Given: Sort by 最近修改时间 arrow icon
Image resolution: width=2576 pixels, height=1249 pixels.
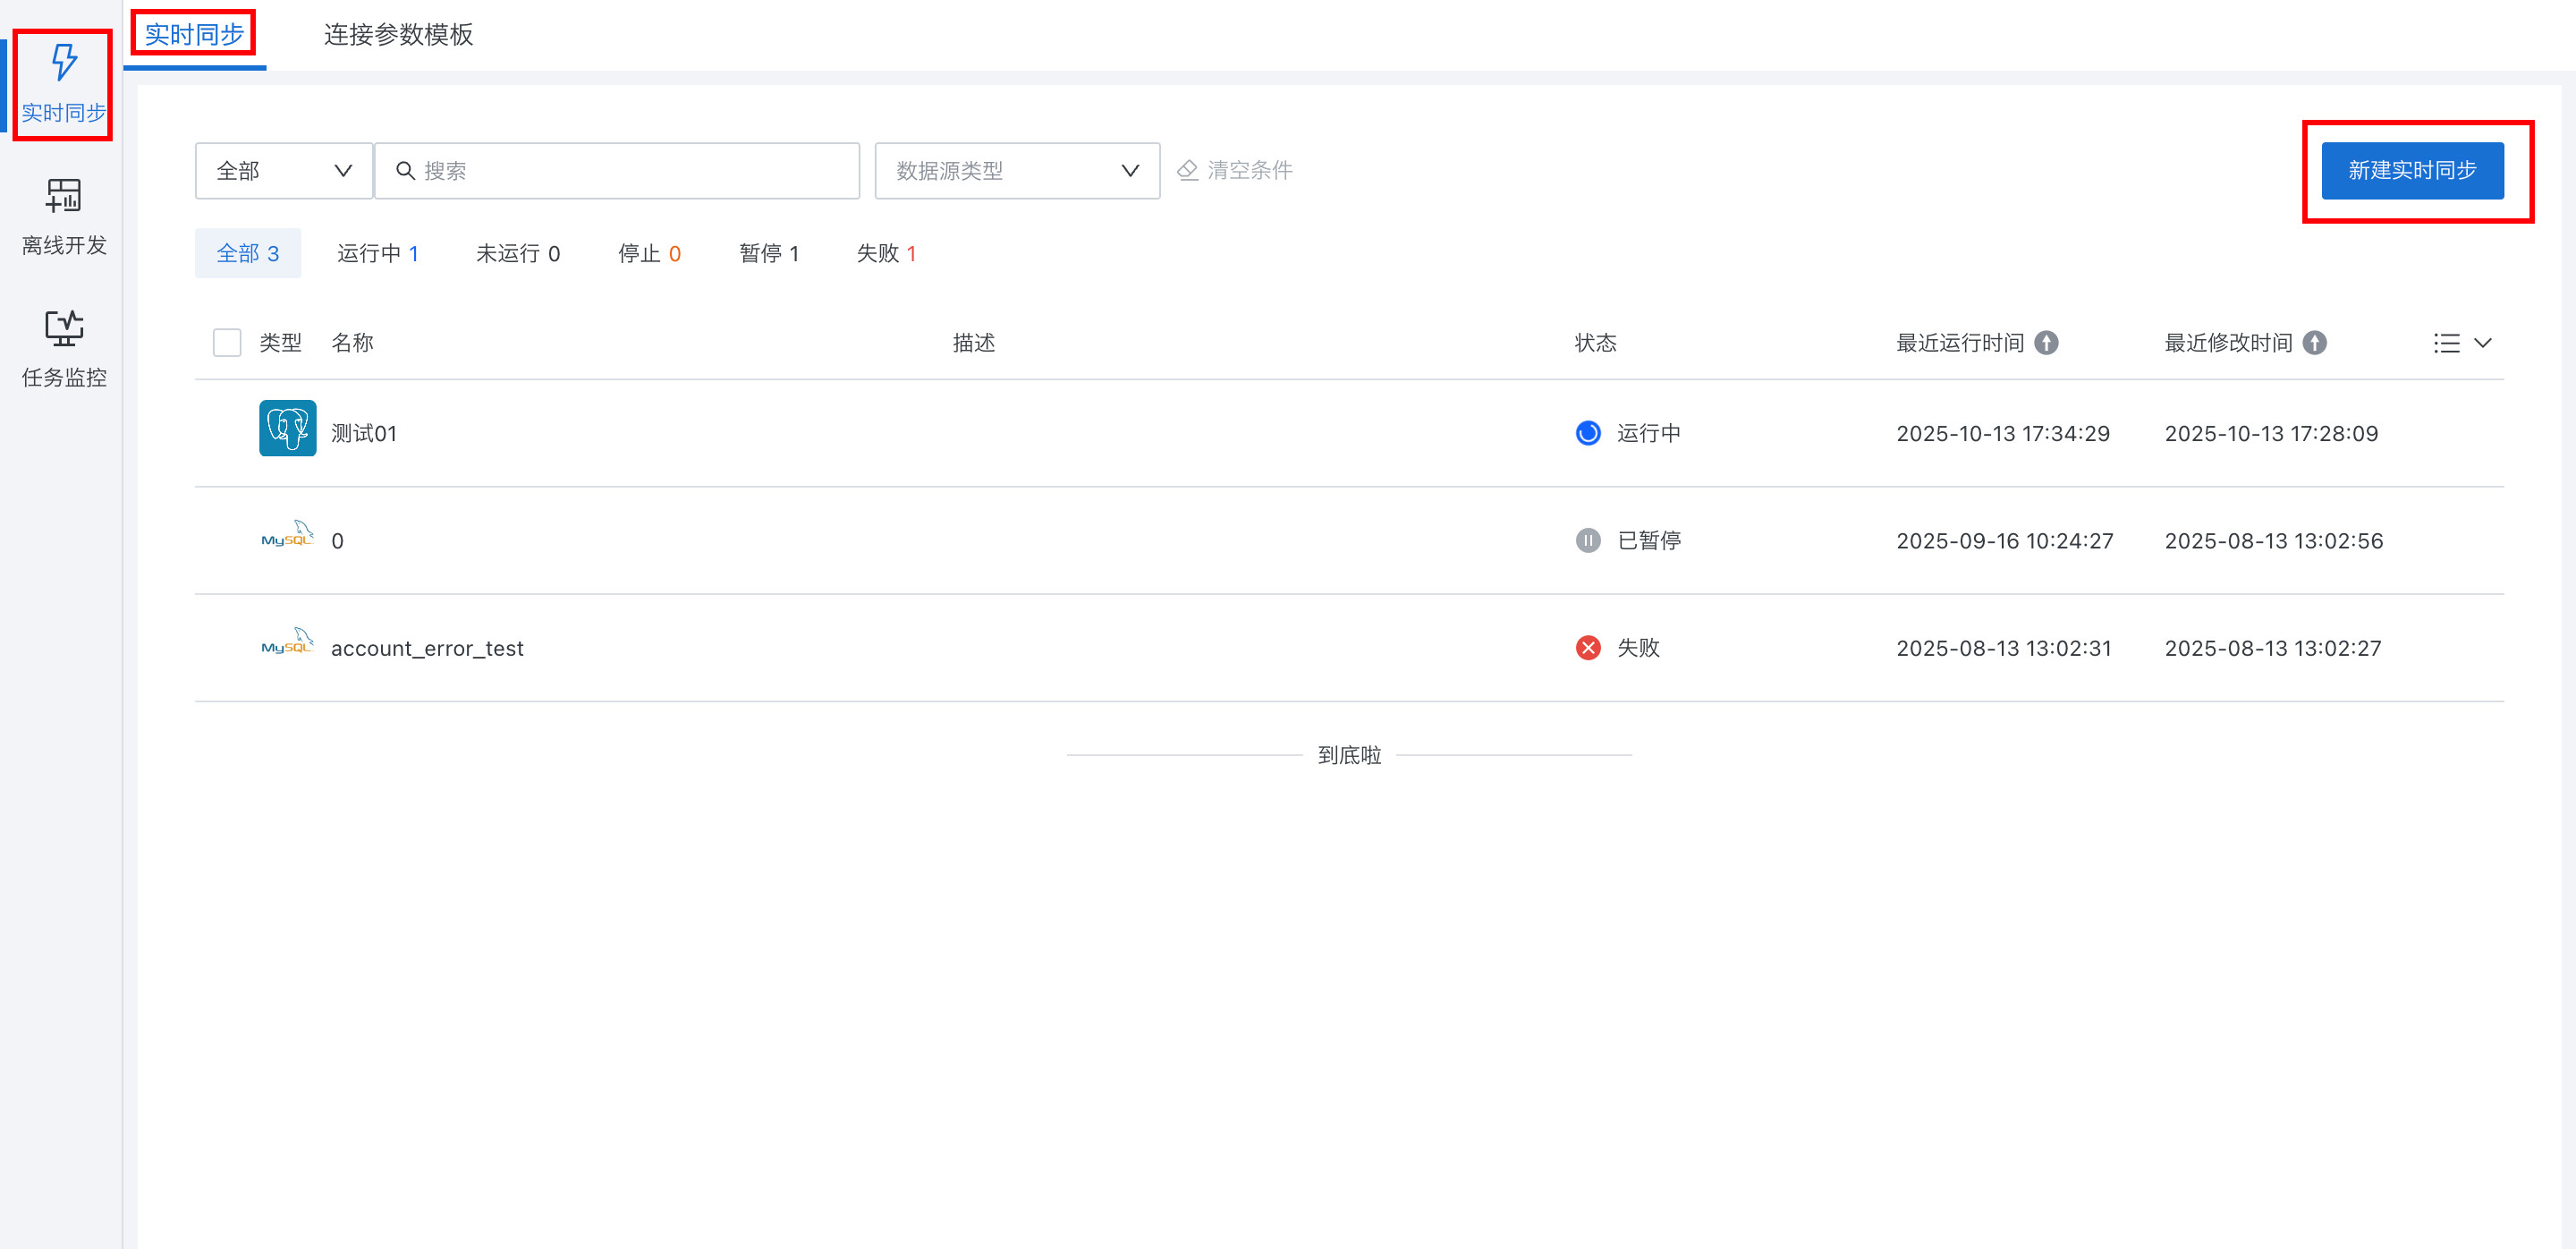Looking at the screenshot, I should click(2315, 343).
